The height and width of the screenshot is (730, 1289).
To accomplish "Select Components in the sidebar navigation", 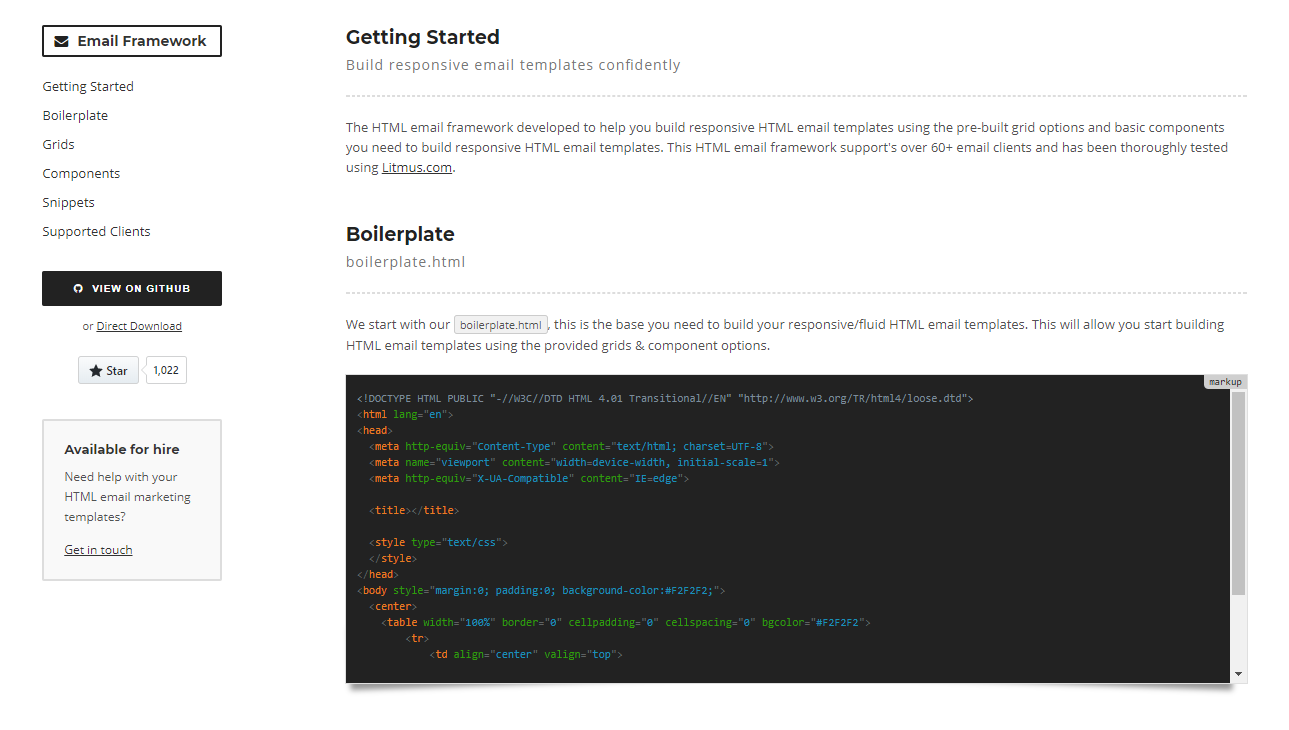I will [x=81, y=173].
